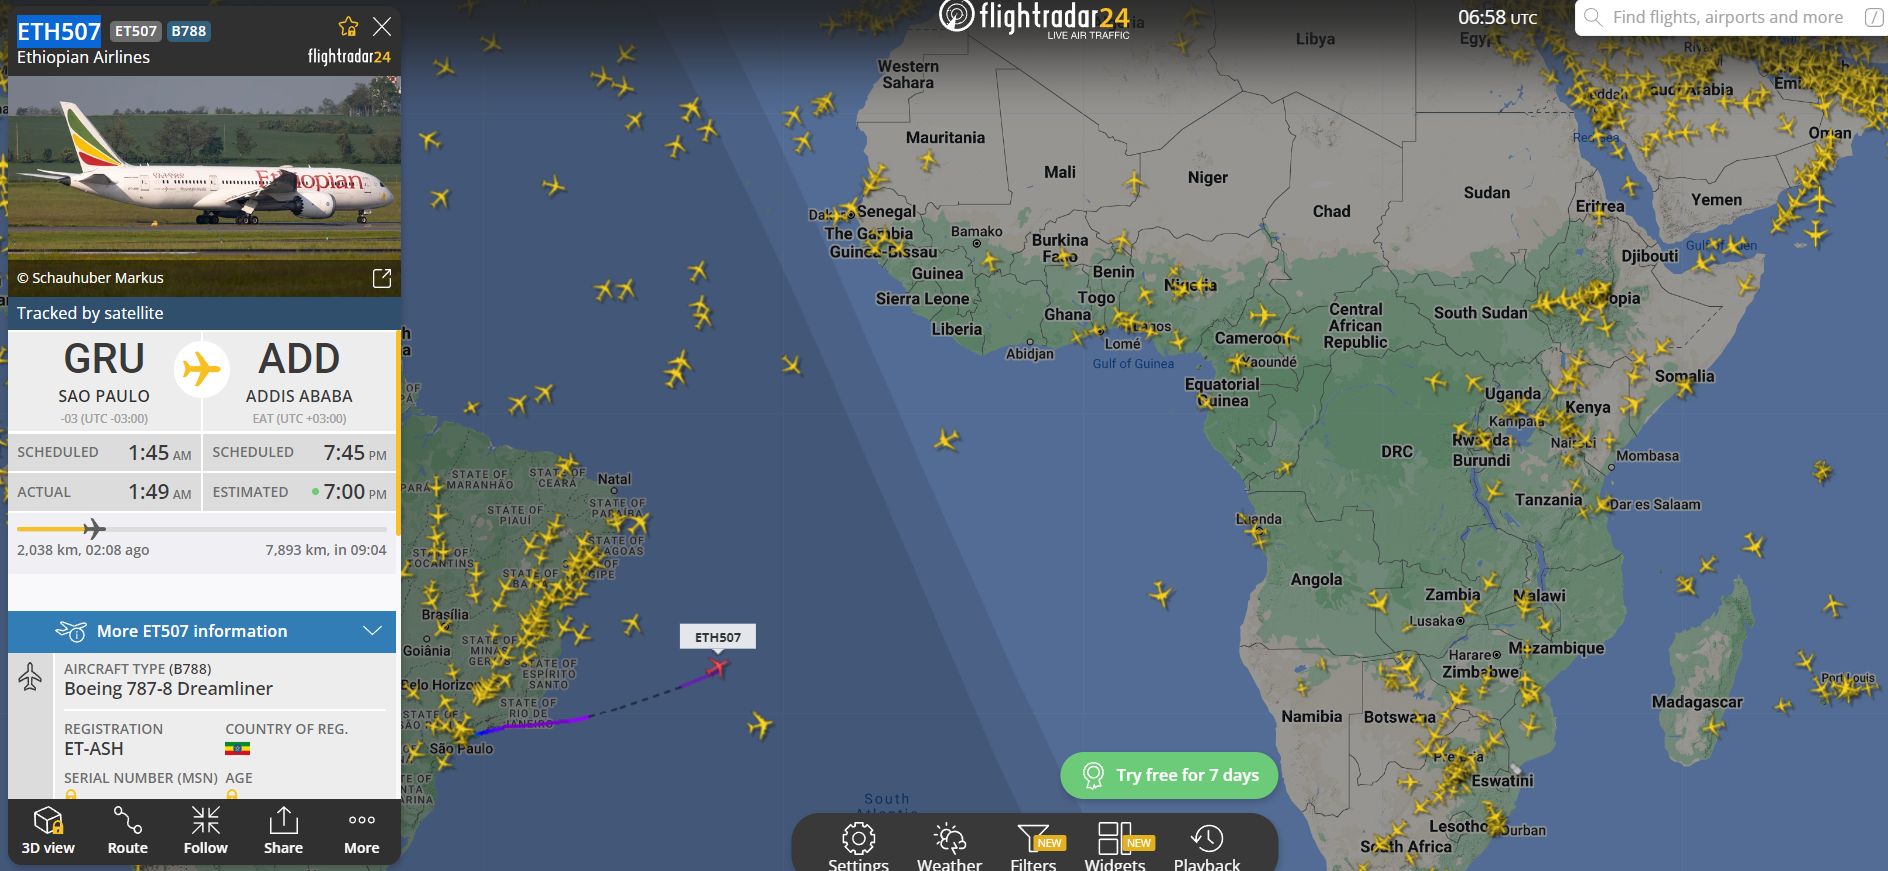Add ETH507 to favorites with star icon
Viewport: 1888px width, 871px height.
(348, 27)
